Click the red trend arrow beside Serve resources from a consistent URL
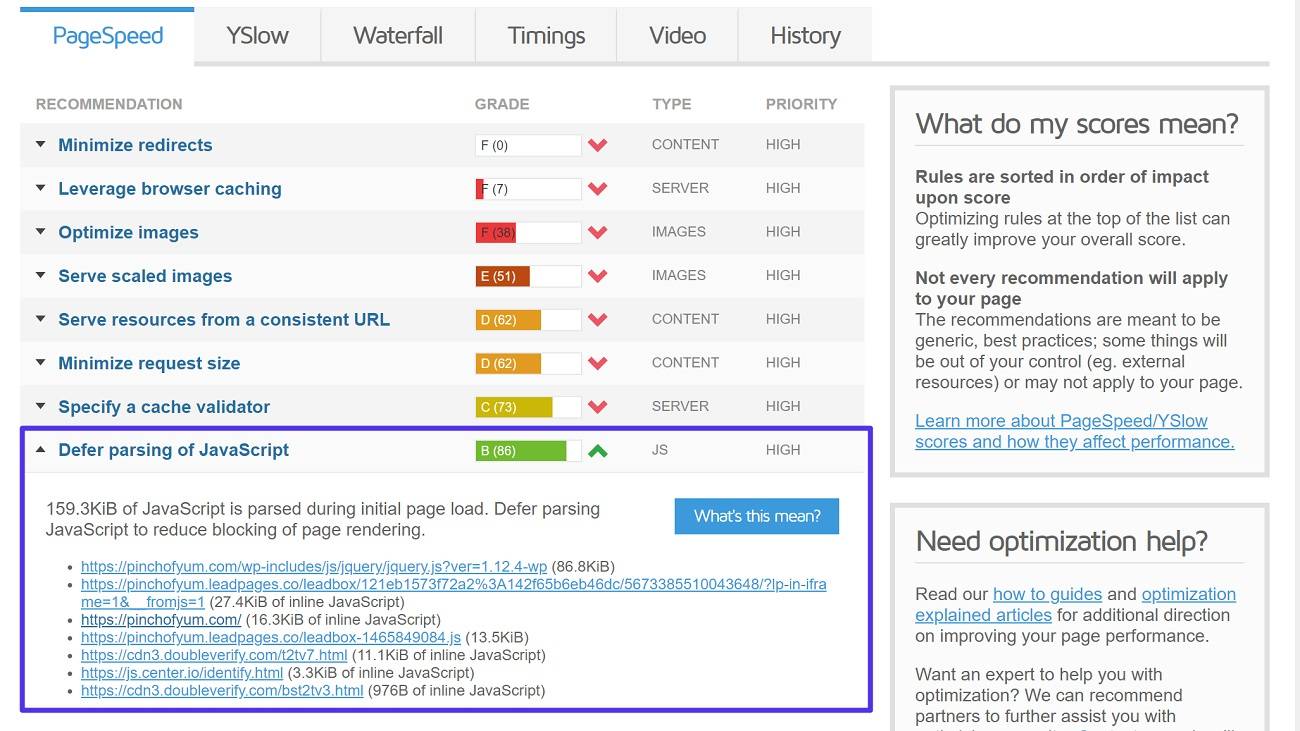This screenshot has height=731, width=1300. (x=597, y=318)
